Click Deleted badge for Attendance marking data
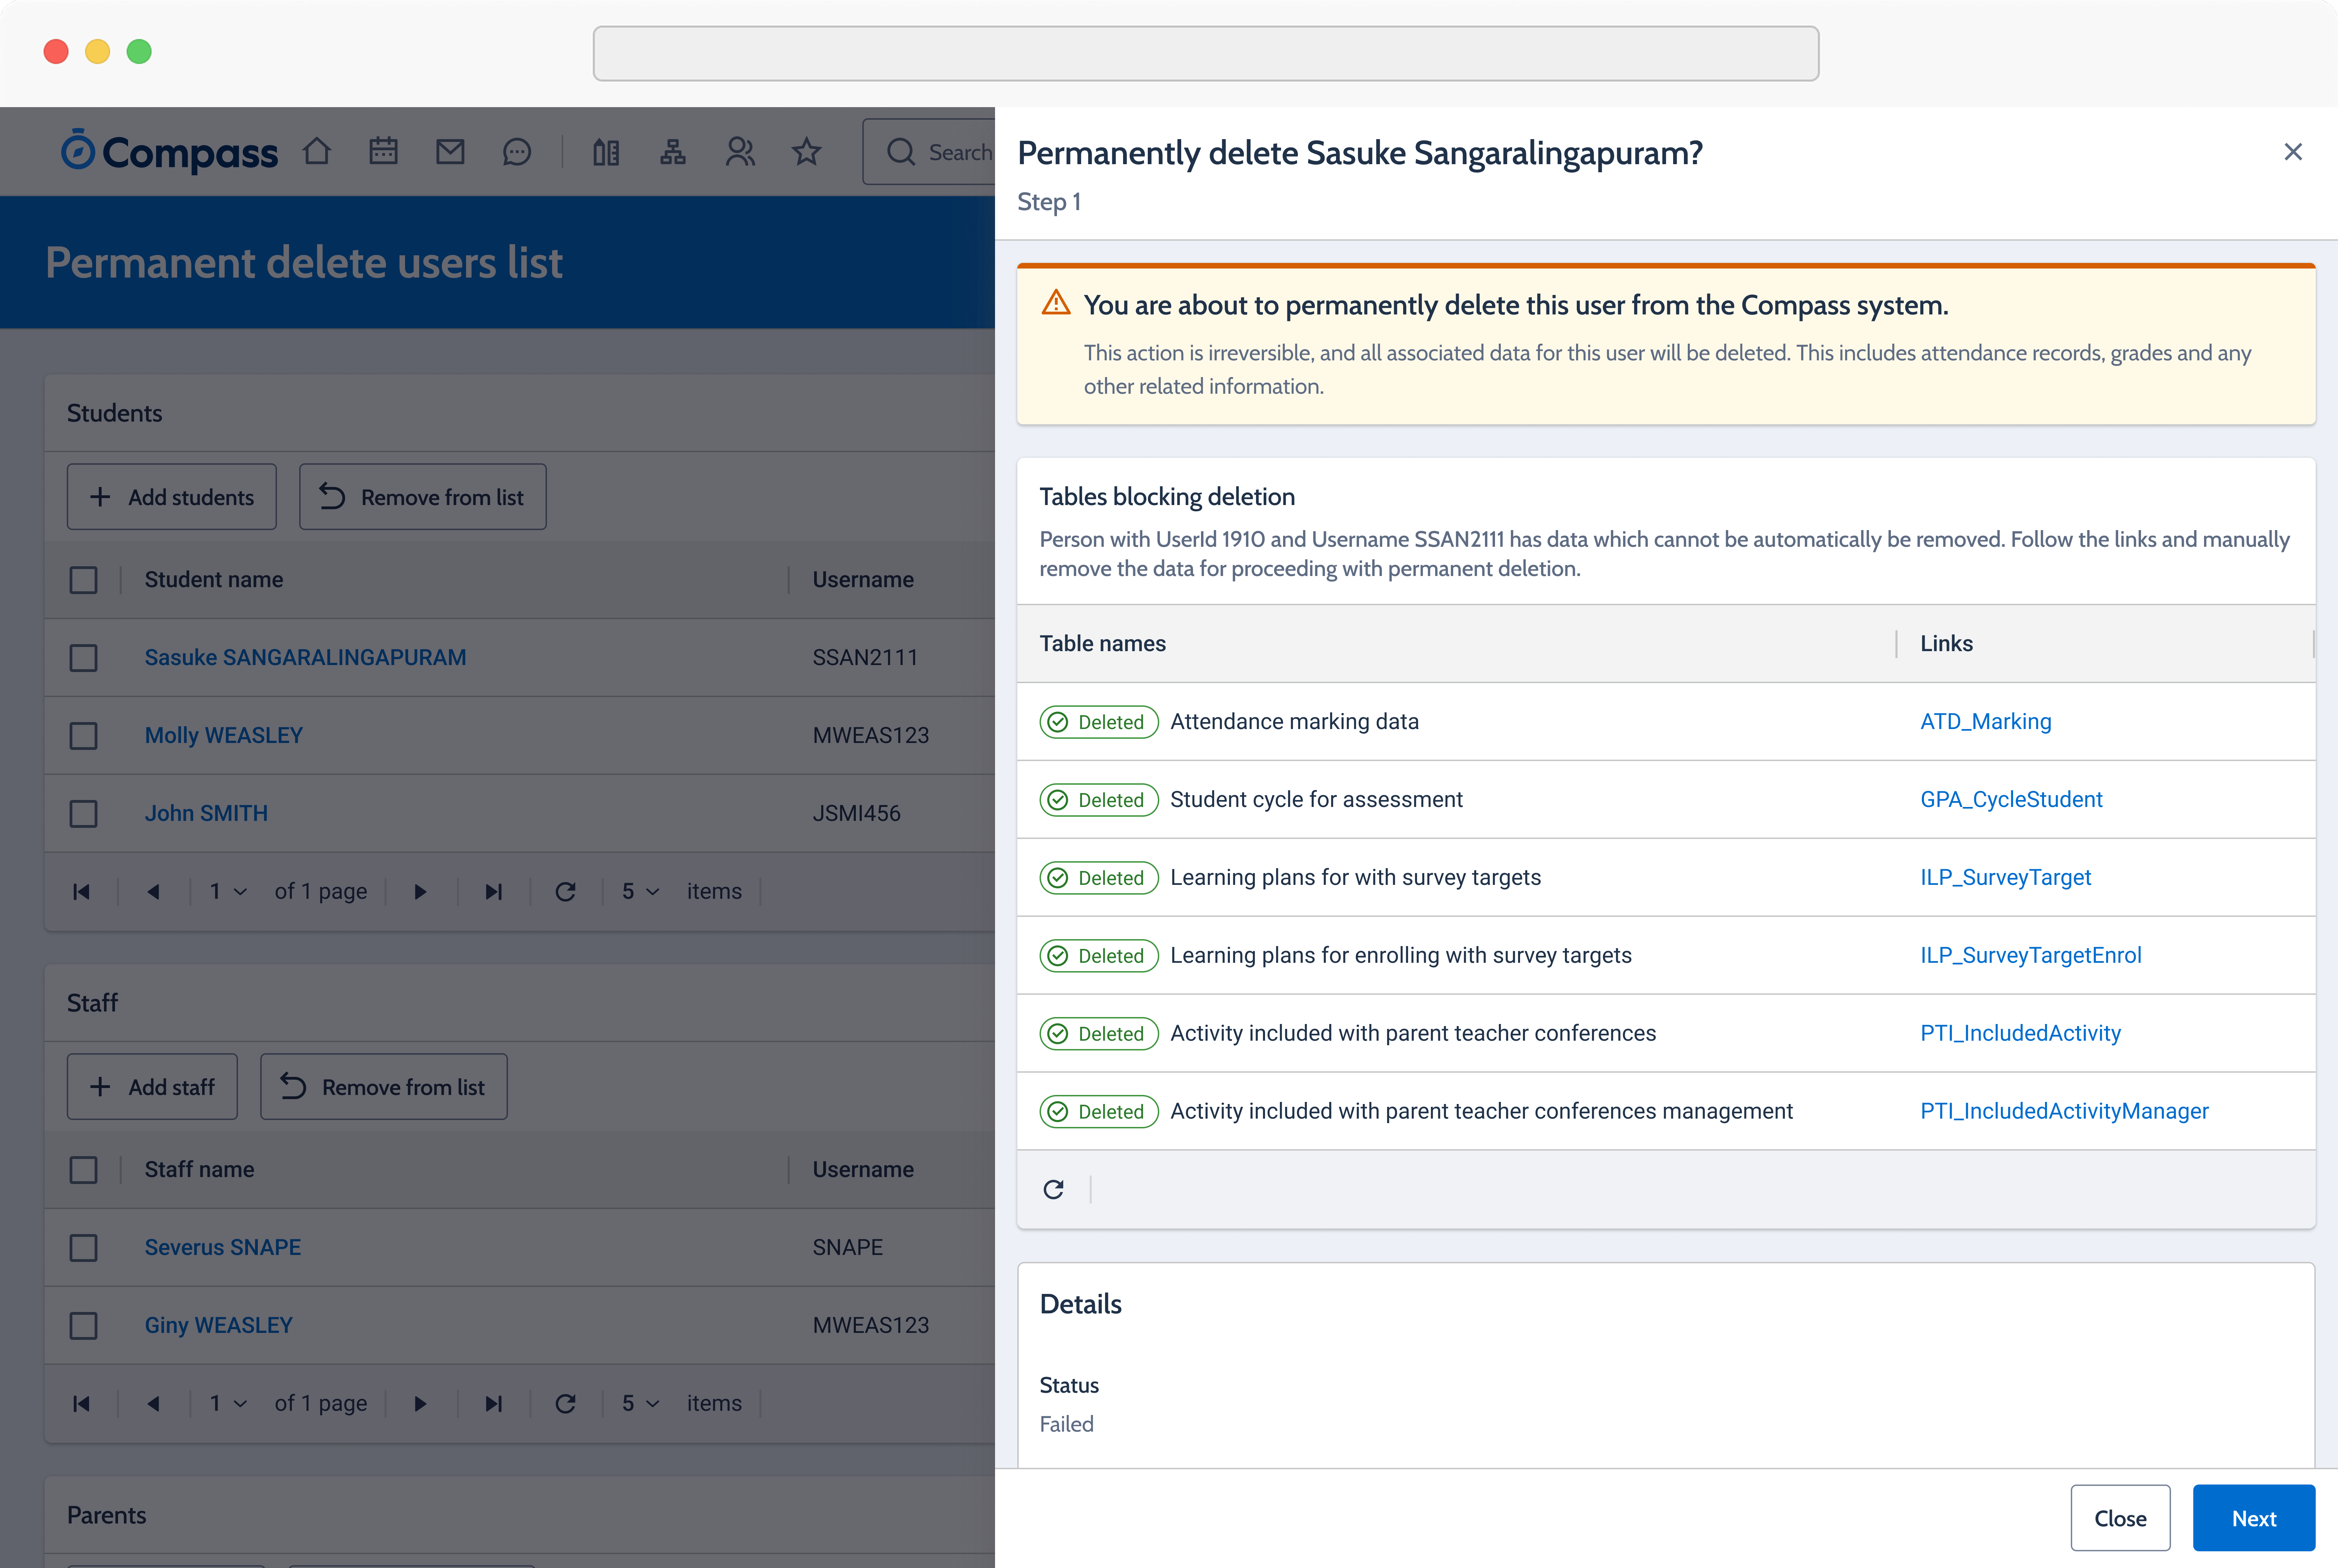Viewport: 2338px width, 1568px height. coord(1099,722)
